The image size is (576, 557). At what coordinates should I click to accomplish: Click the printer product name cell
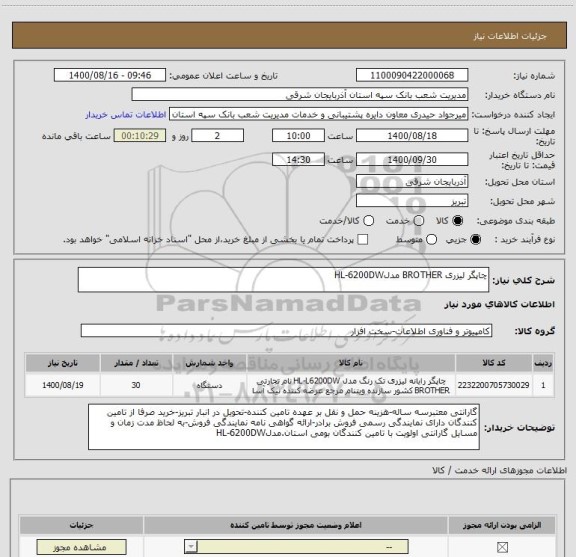pos(351,385)
